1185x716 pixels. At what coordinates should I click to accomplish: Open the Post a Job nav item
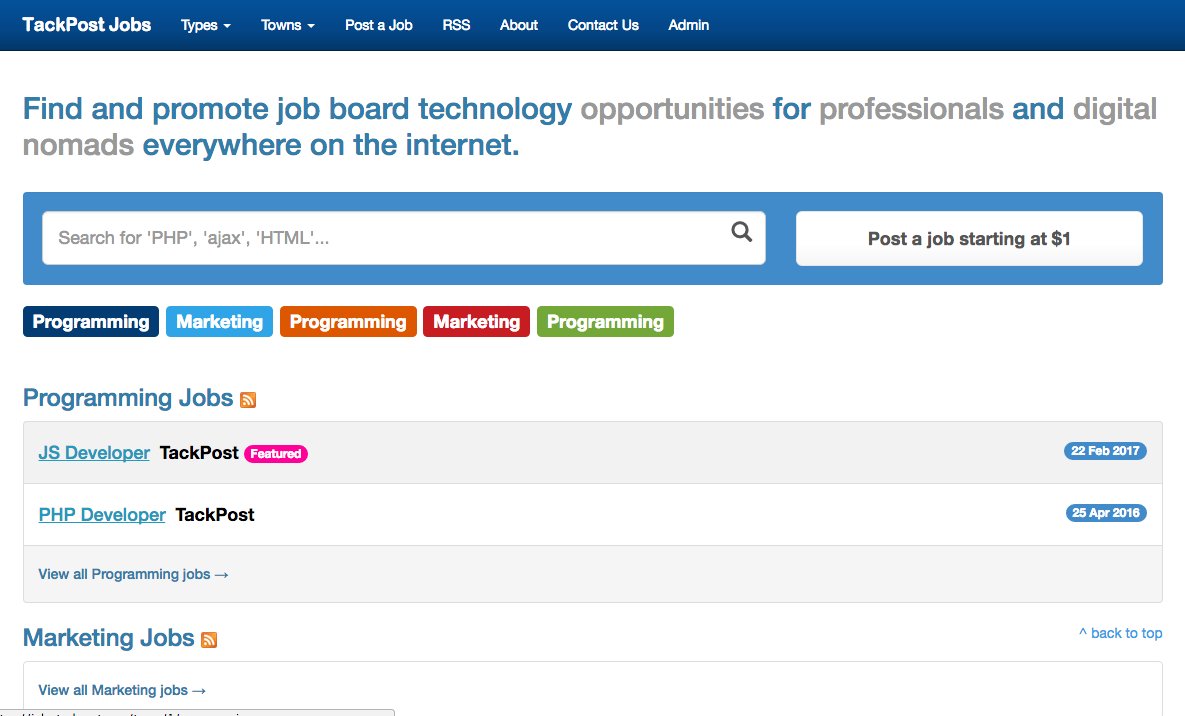click(379, 25)
